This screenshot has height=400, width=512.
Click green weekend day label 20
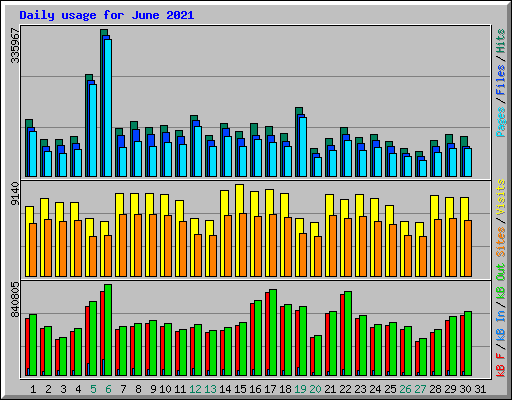click(315, 389)
